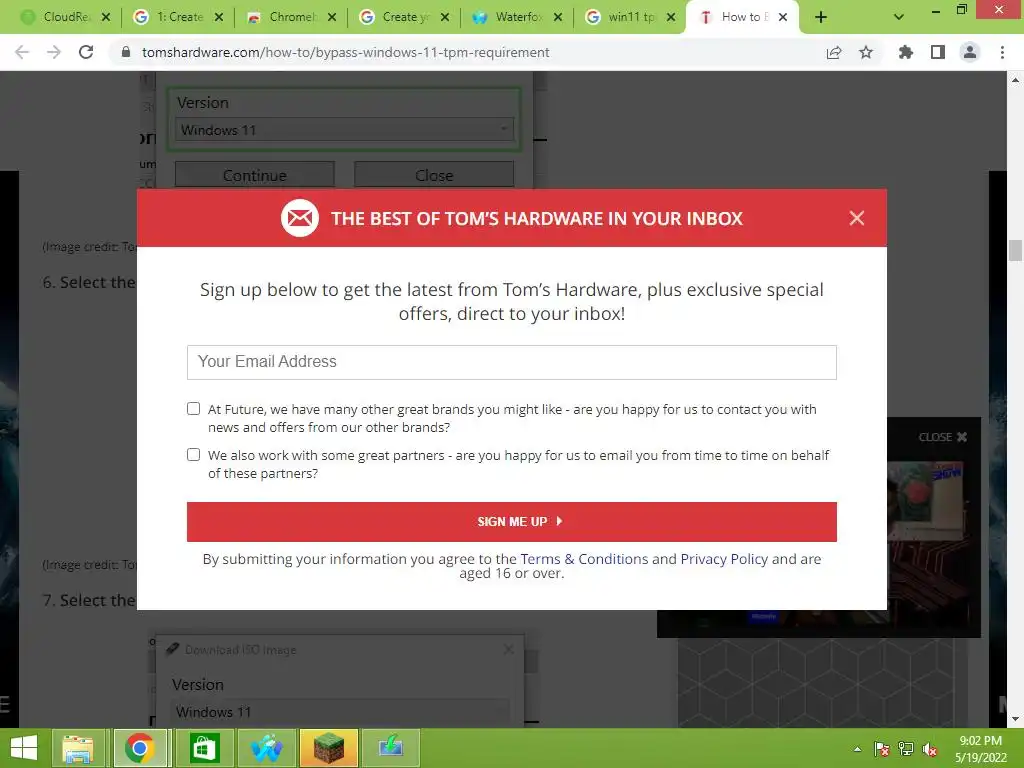Close the Waterfox tab

coord(558,18)
